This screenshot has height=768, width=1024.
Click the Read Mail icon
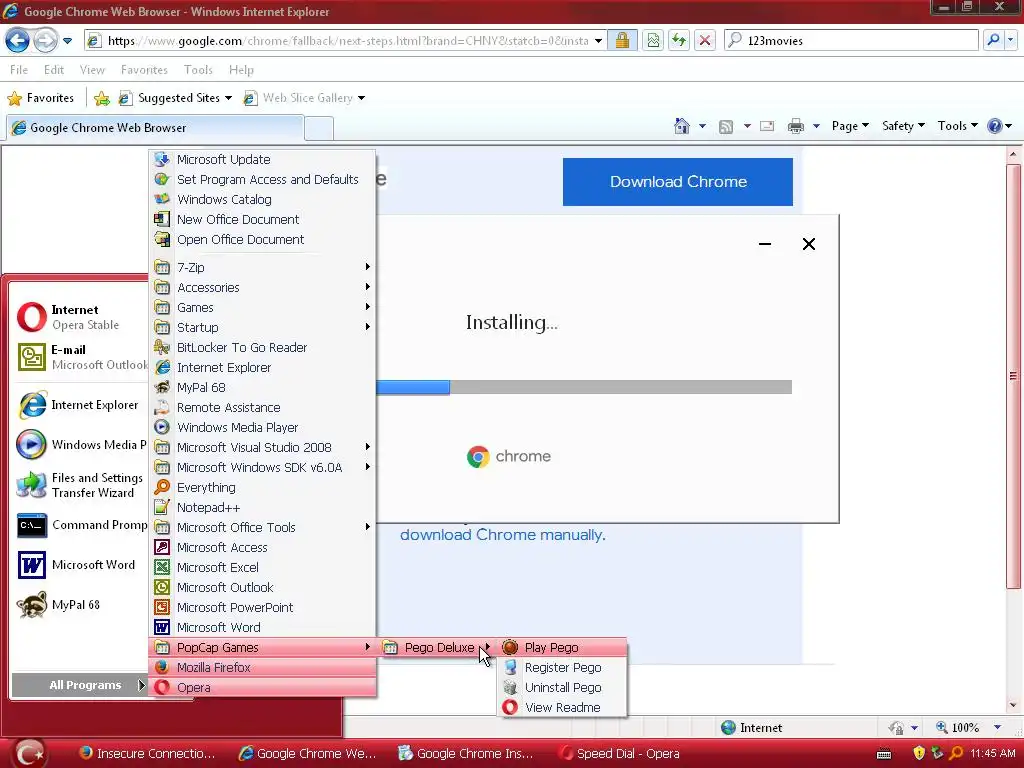tap(767, 126)
